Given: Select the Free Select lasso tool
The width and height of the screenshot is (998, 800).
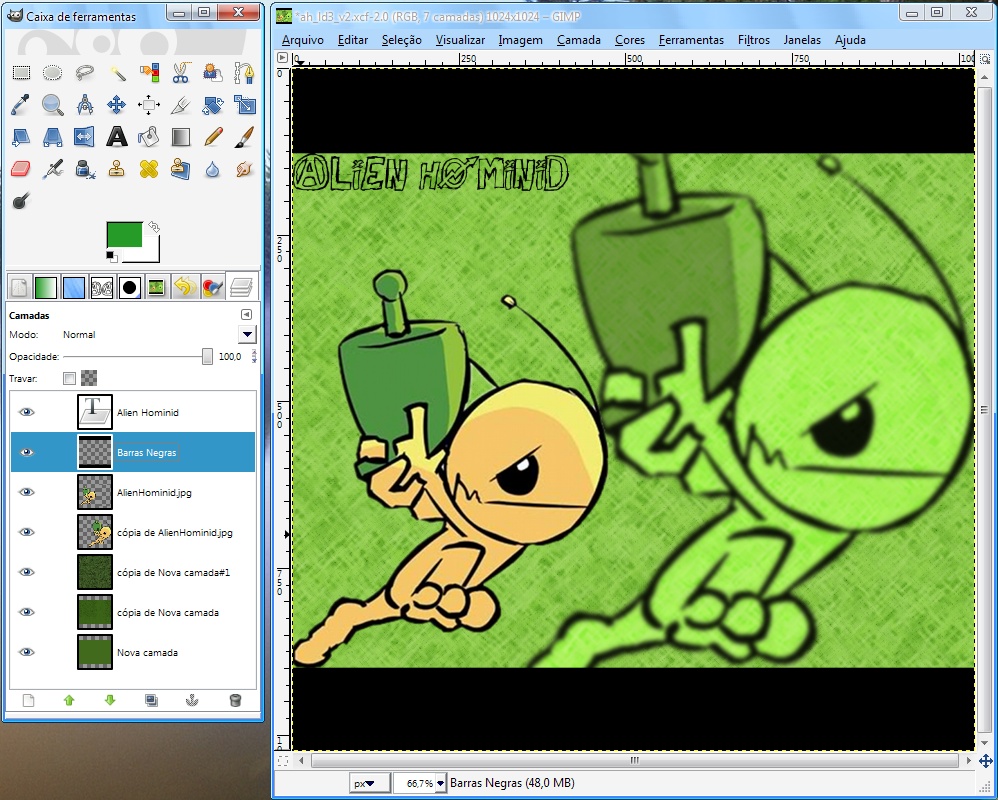Looking at the screenshot, I should pos(85,73).
